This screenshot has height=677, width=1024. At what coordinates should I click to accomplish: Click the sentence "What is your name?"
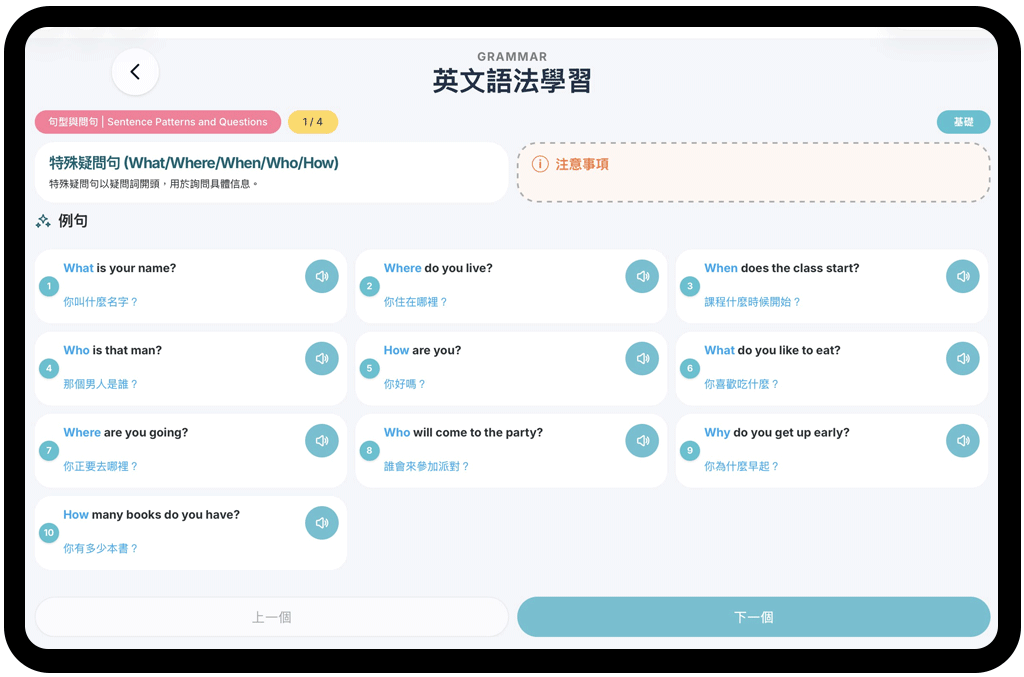[x=120, y=268]
